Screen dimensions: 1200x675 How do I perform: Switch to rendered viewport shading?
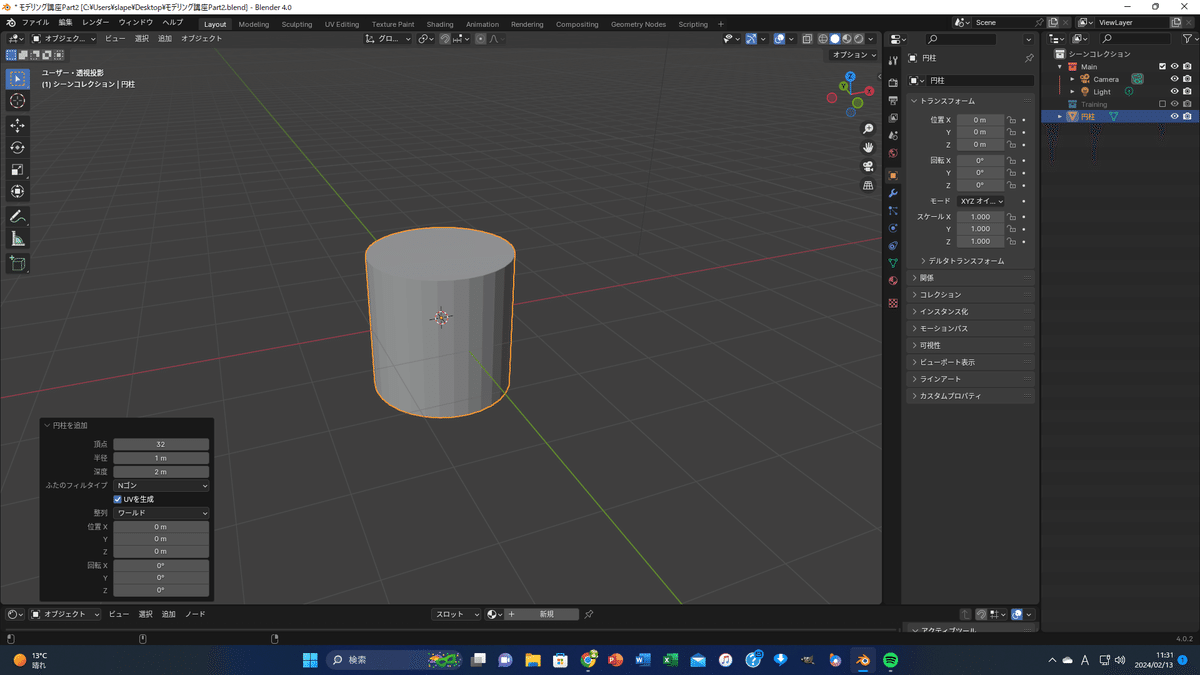tap(858, 39)
